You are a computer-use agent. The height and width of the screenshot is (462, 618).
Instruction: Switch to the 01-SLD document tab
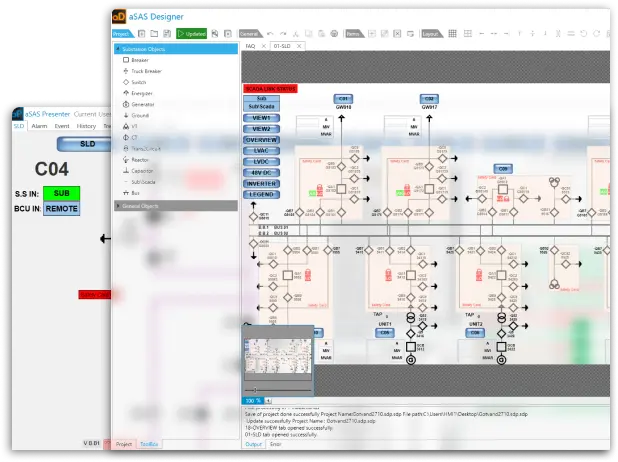(x=282, y=46)
